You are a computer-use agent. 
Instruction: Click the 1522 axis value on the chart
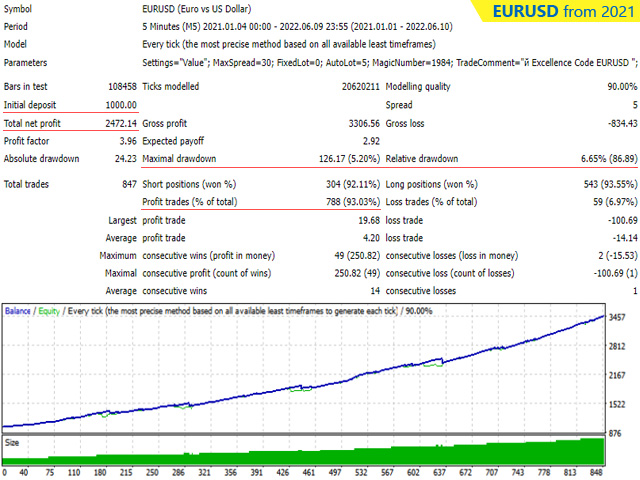click(x=617, y=404)
